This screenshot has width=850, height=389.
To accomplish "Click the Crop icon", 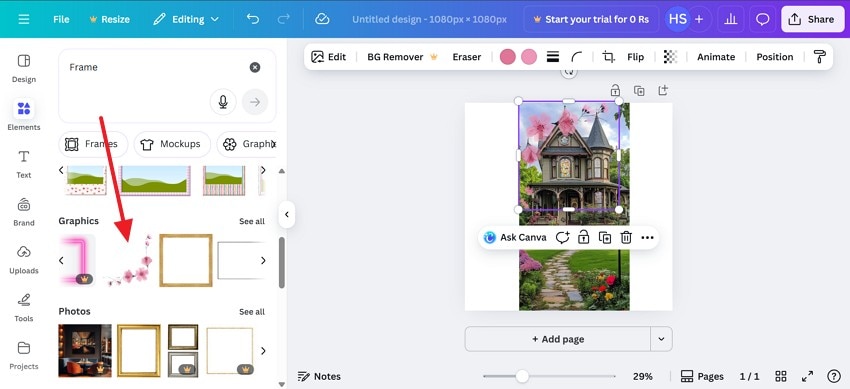I will (x=609, y=57).
